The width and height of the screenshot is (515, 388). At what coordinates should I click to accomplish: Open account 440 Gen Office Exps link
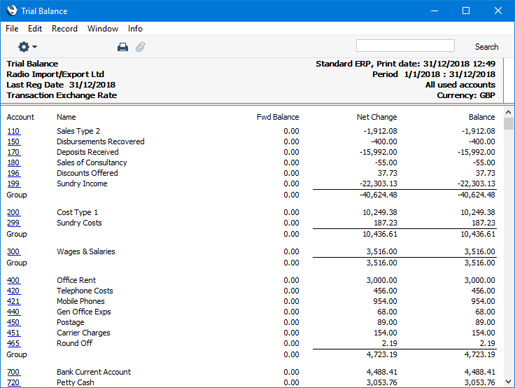pos(14,312)
